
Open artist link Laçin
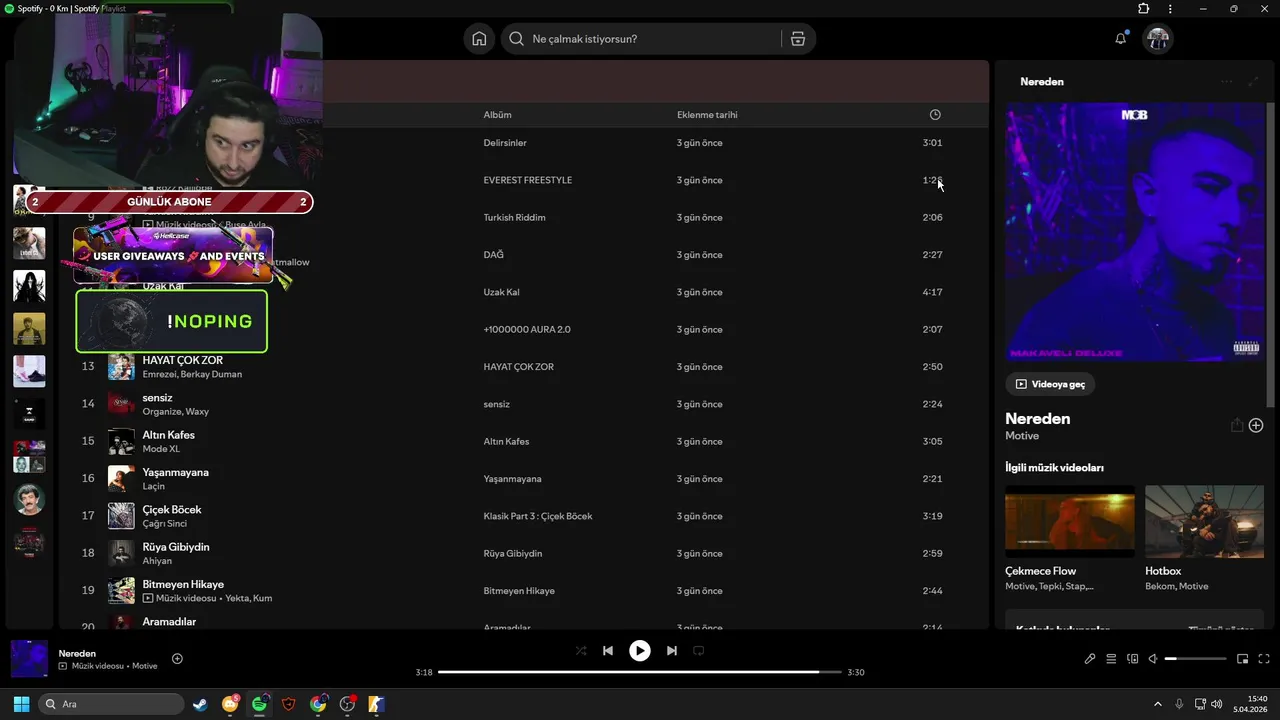(153, 486)
